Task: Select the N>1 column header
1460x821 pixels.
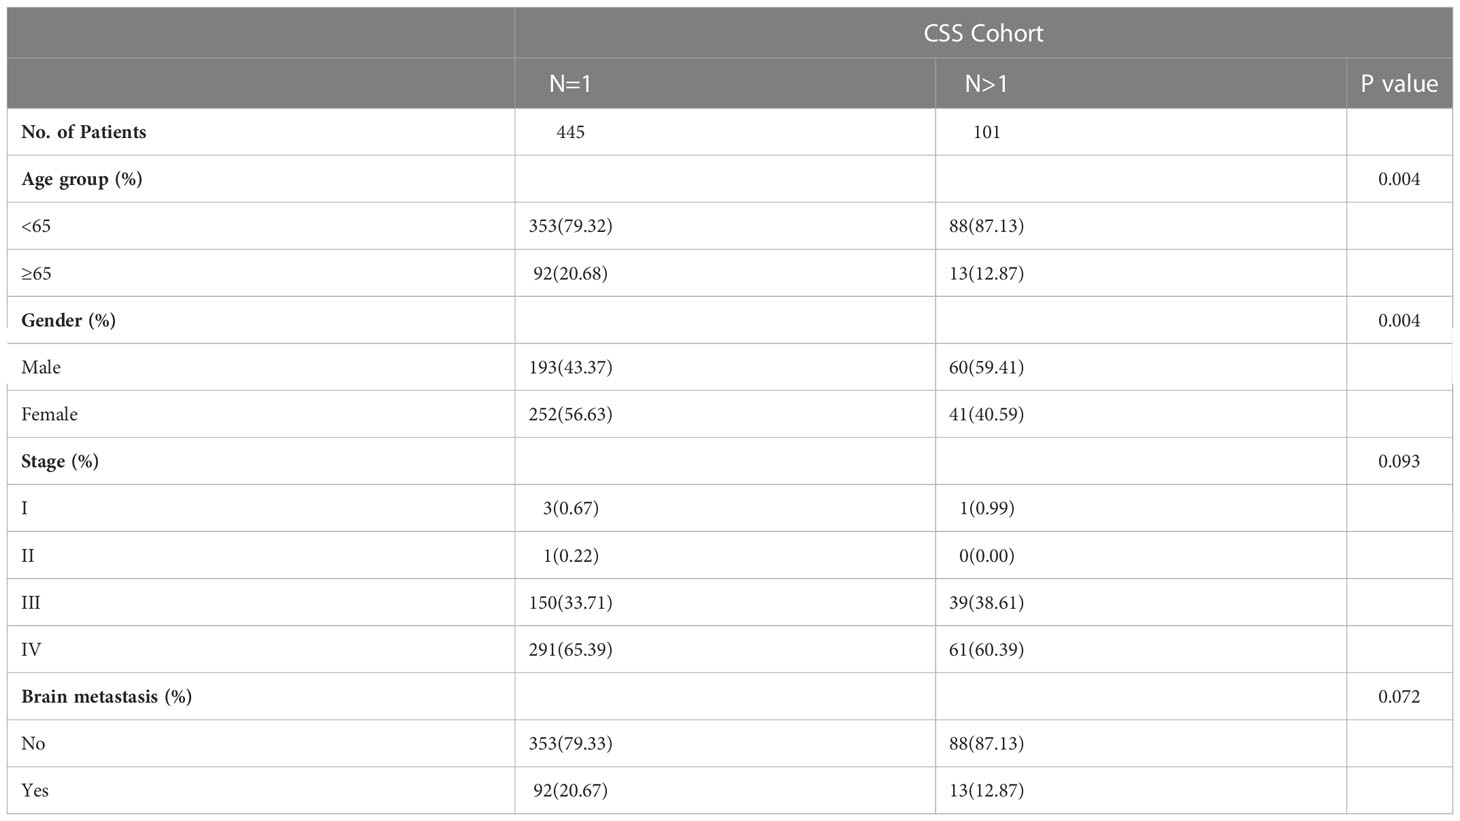Action: (x=1141, y=84)
